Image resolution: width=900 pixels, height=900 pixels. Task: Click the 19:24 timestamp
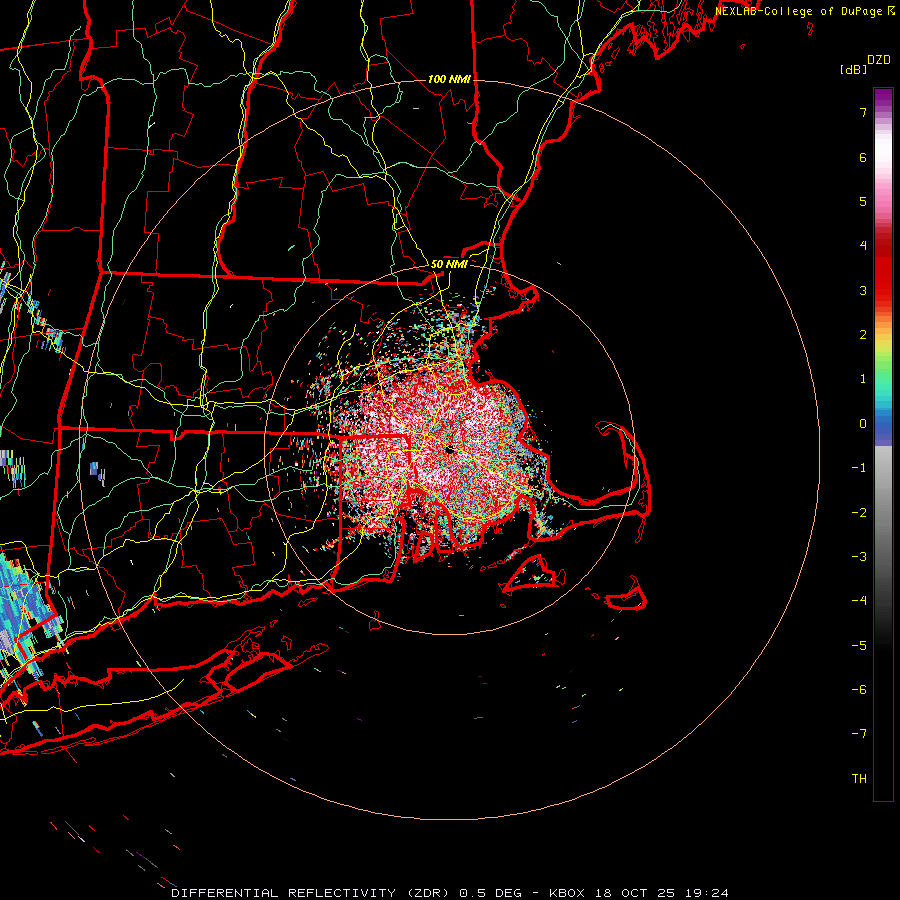click(707, 893)
